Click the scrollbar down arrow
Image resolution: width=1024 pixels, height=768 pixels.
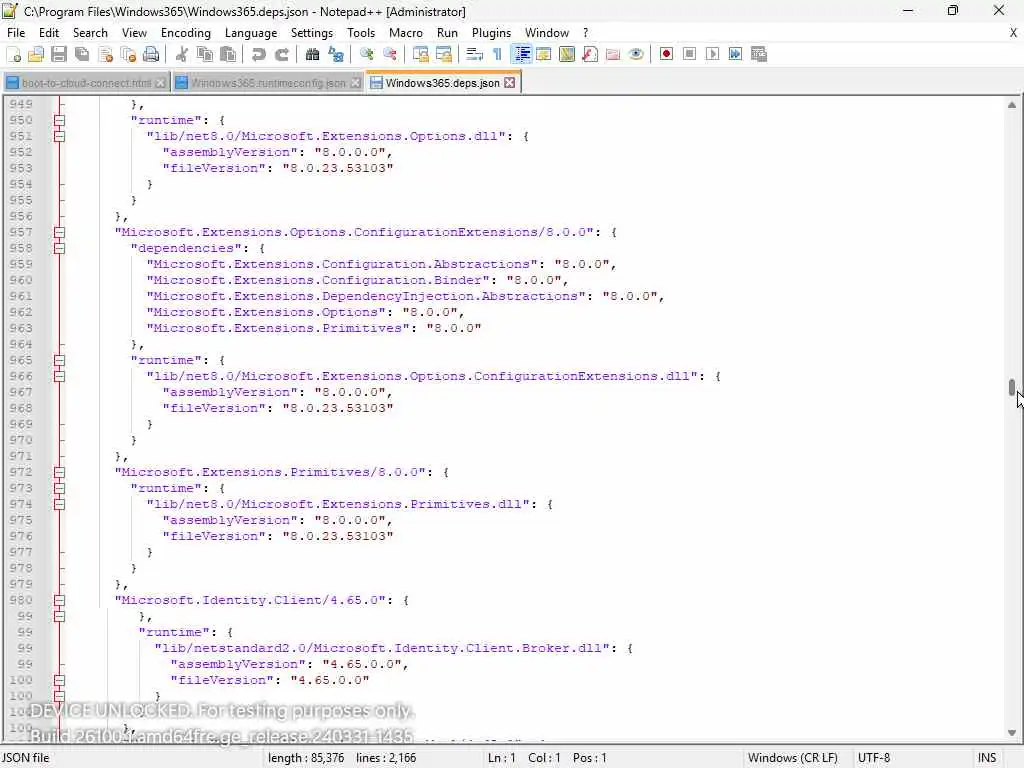click(1012, 733)
